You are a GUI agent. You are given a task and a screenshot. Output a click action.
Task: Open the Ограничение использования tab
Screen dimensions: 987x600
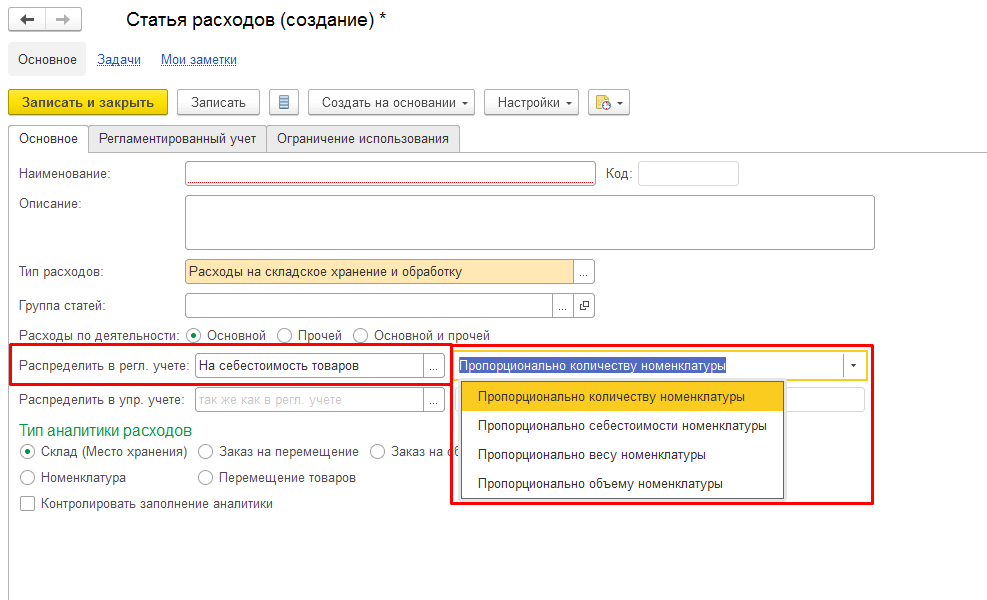point(363,139)
